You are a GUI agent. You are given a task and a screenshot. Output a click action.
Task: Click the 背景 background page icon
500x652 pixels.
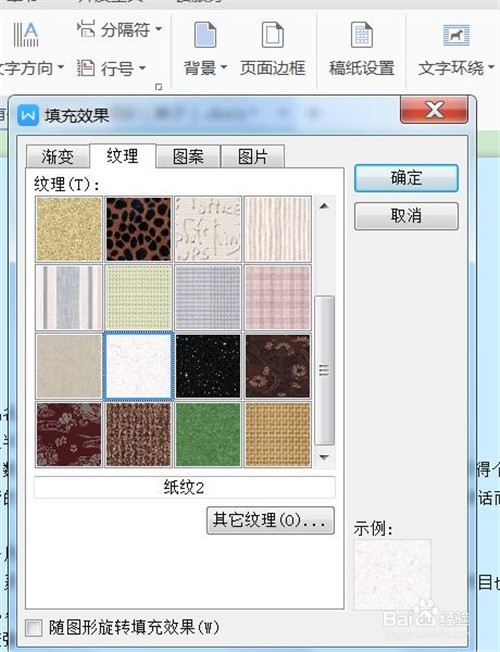(x=205, y=35)
